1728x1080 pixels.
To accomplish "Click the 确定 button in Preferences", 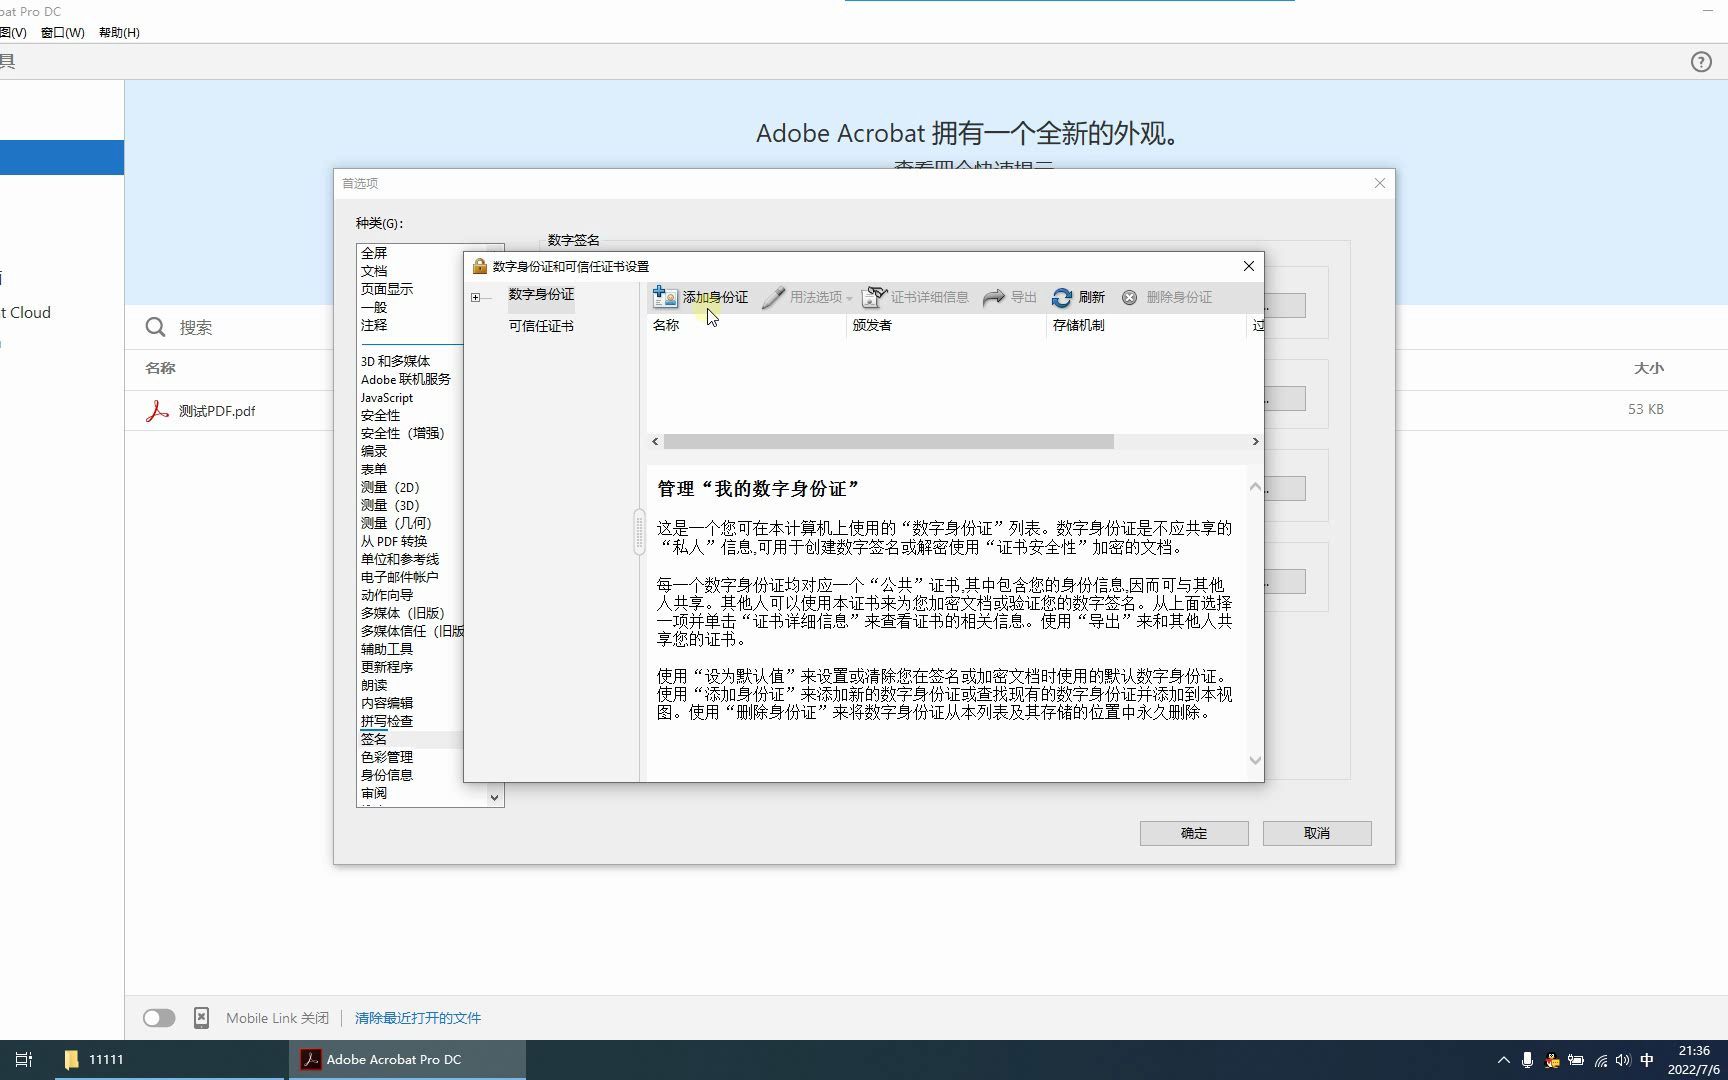I will click(x=1194, y=833).
